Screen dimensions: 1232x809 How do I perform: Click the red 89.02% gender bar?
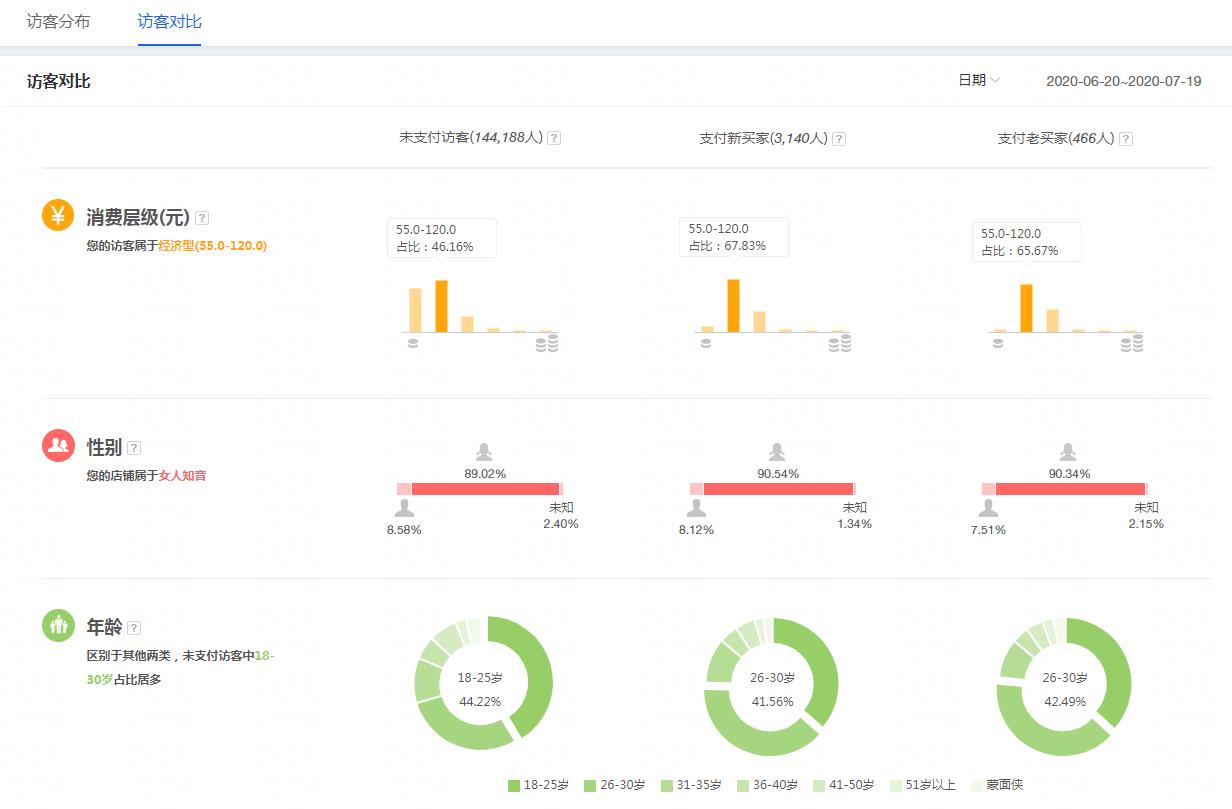(x=485, y=489)
